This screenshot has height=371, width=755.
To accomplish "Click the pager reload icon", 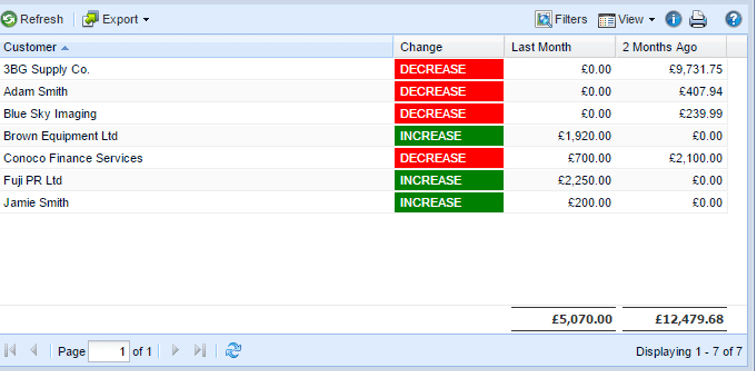I will pos(233,351).
